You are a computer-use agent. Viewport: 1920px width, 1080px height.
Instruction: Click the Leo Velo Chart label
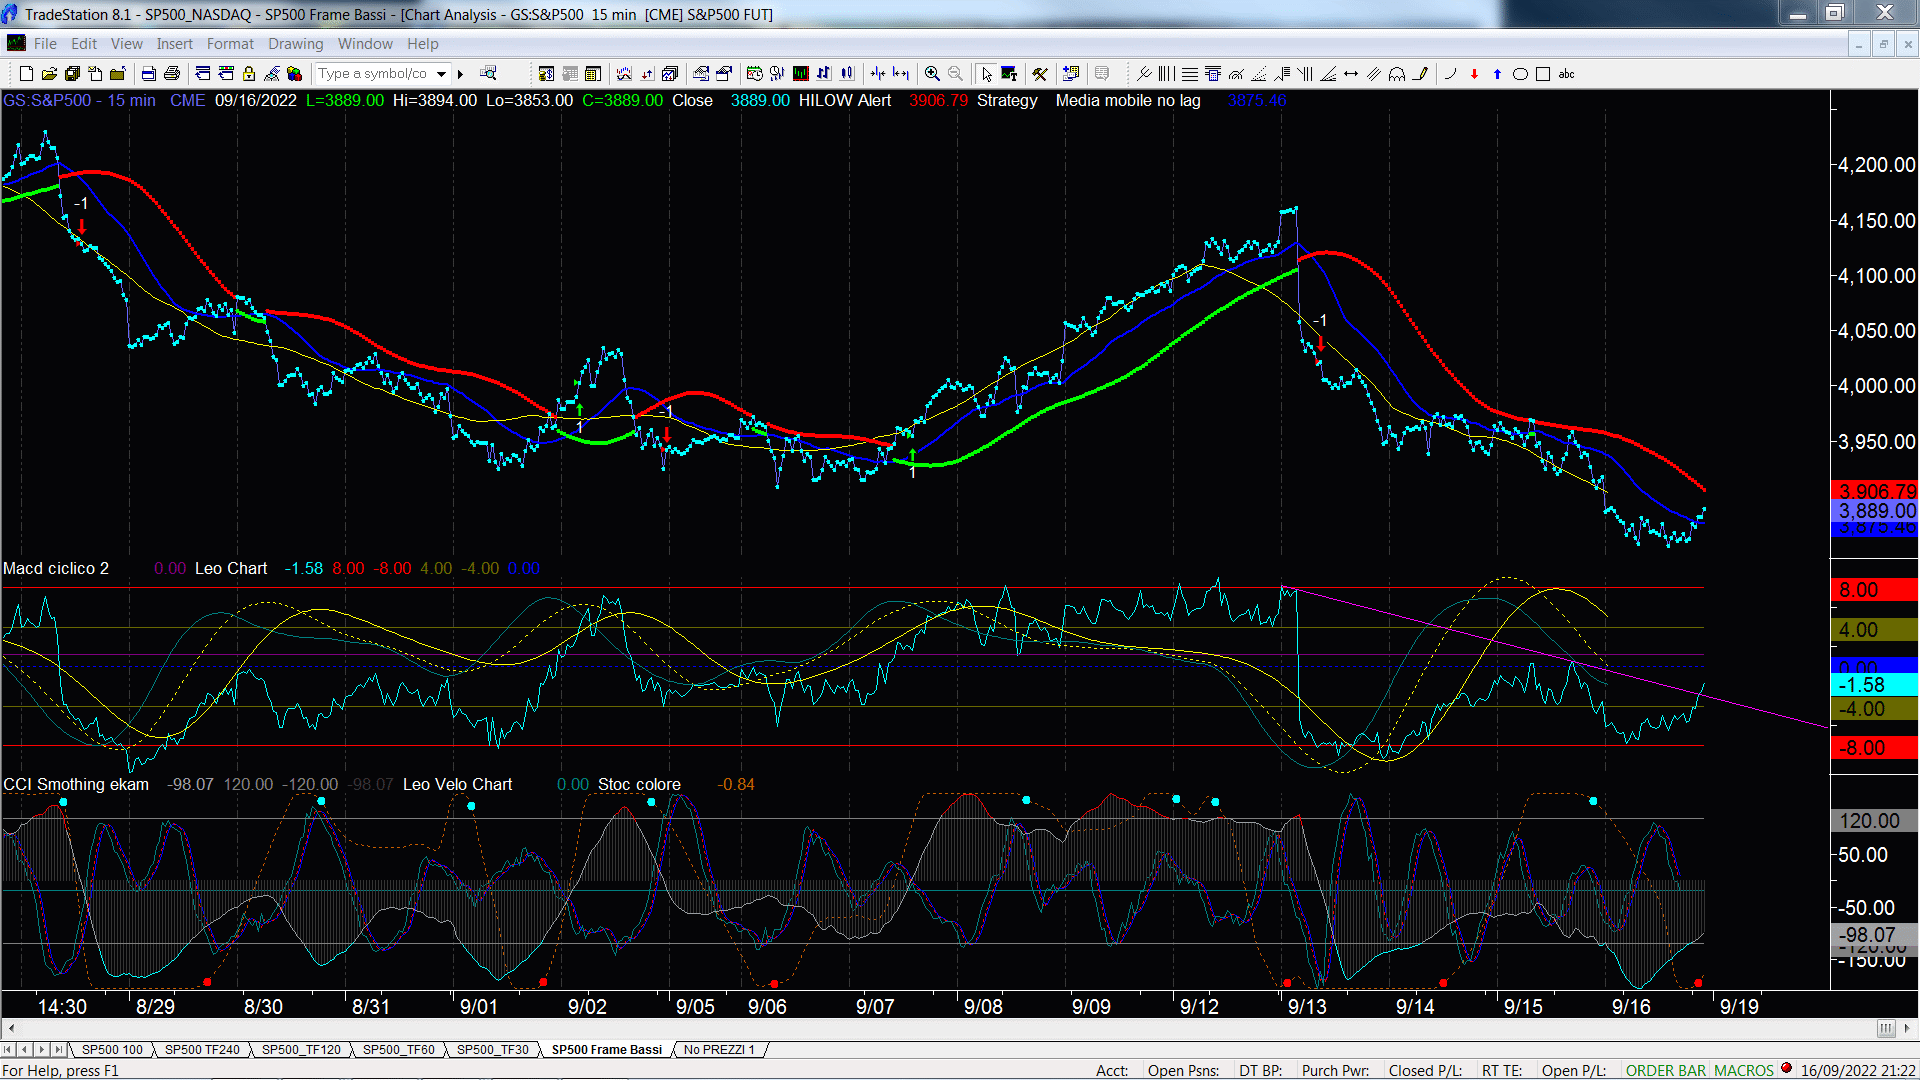point(457,785)
